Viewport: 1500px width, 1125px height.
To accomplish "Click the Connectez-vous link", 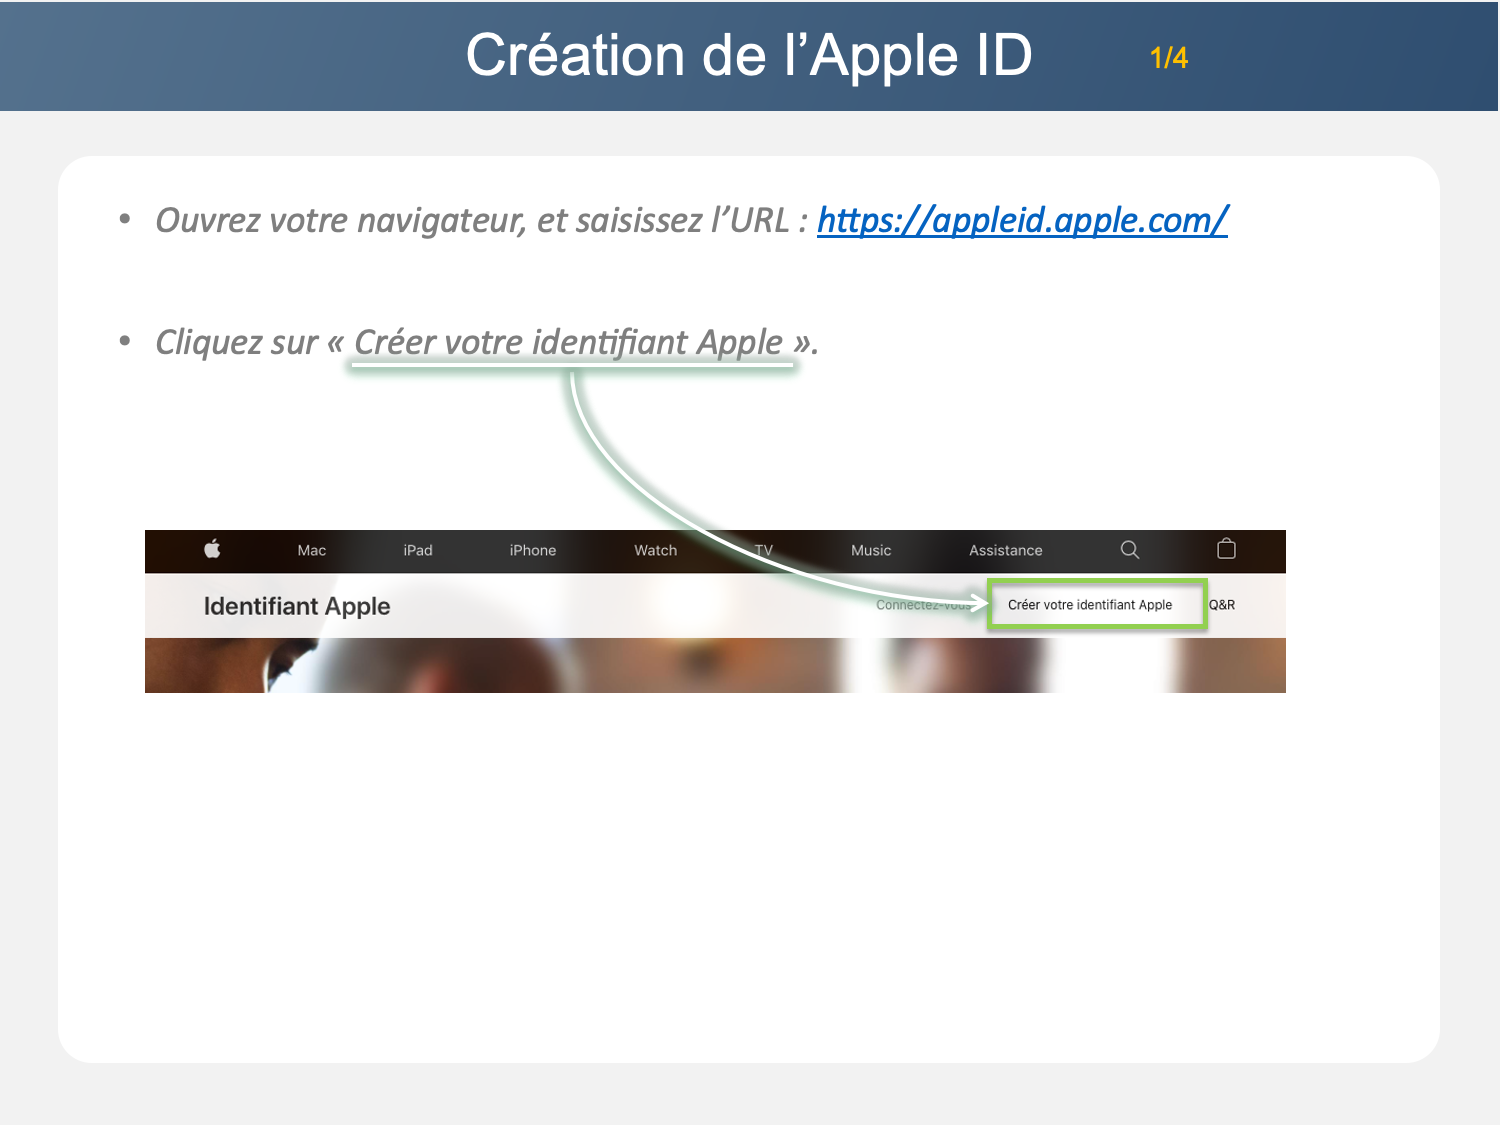I will (x=920, y=605).
